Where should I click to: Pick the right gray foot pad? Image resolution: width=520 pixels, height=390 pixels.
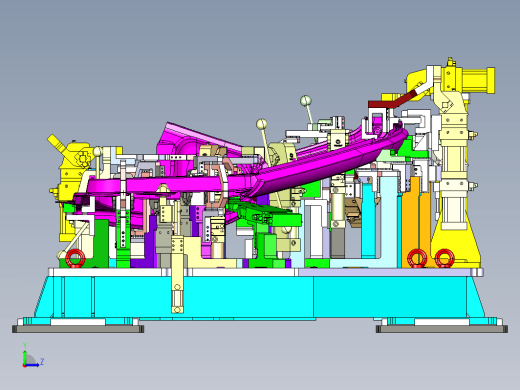click(442, 329)
